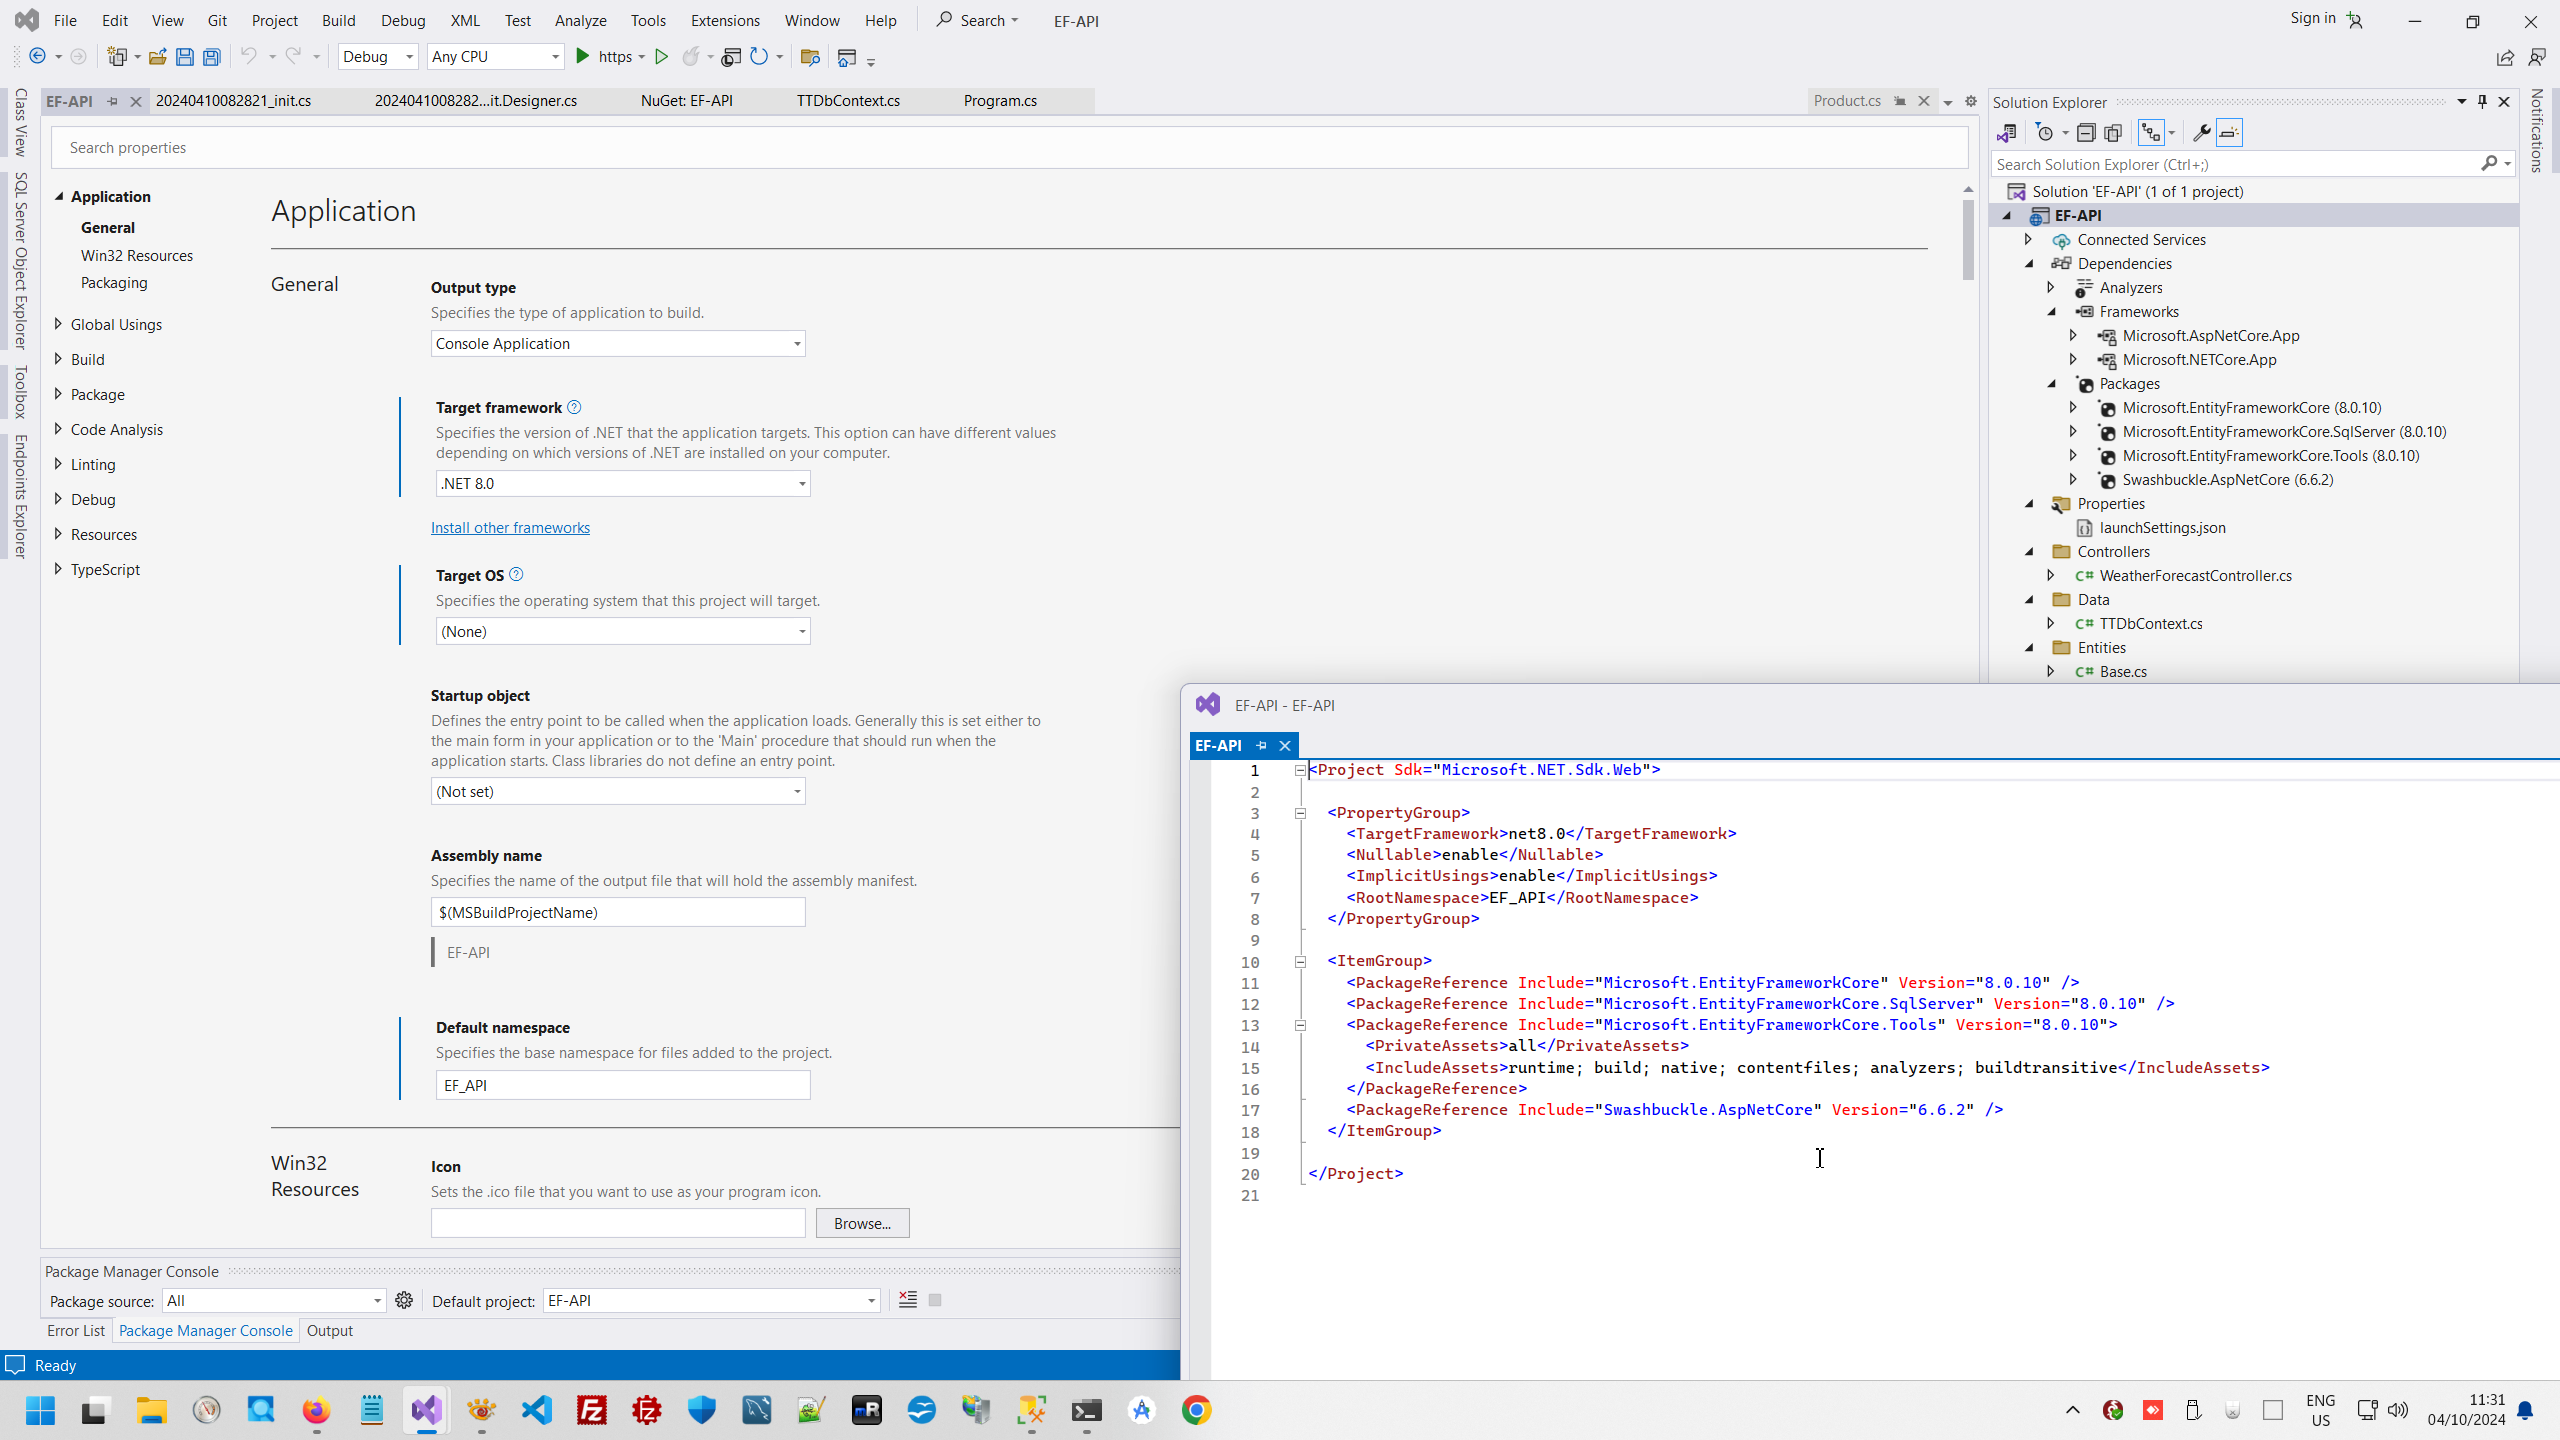Screen dimensions: 2560x1440
Task: Click Clear Console icon in Package Manager
Action: click(x=907, y=1300)
